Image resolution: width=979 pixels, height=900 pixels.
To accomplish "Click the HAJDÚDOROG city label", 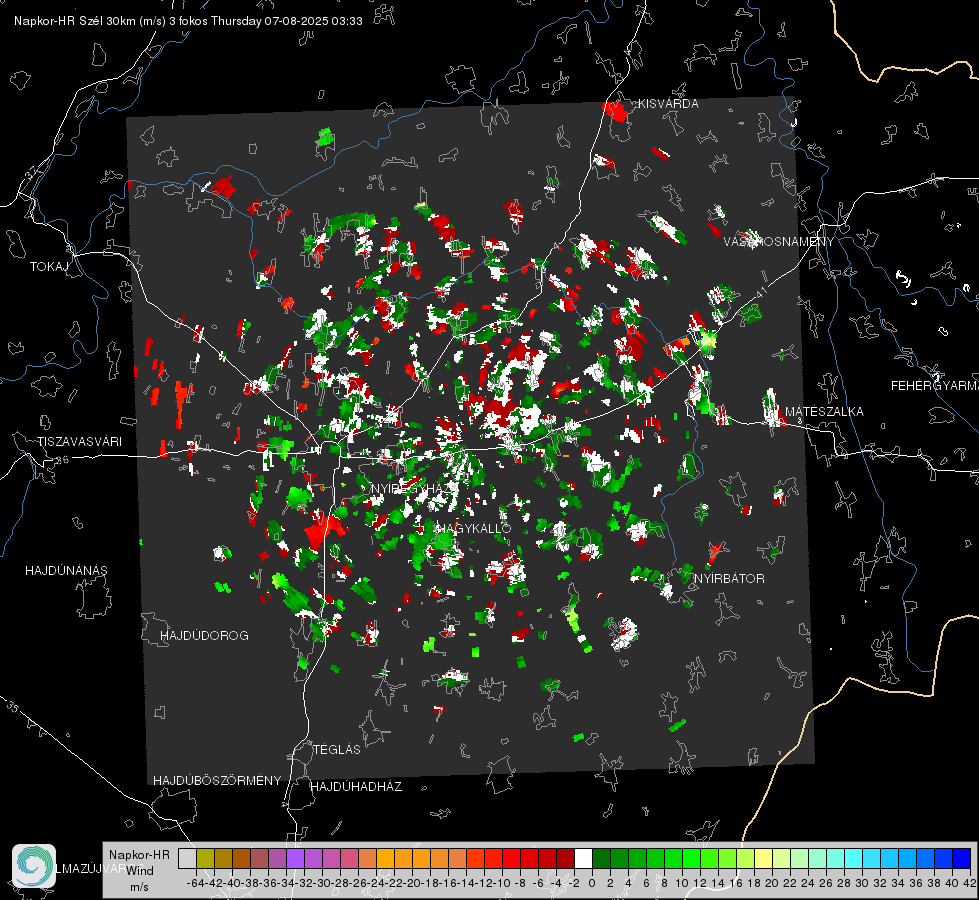I will click(x=204, y=635).
